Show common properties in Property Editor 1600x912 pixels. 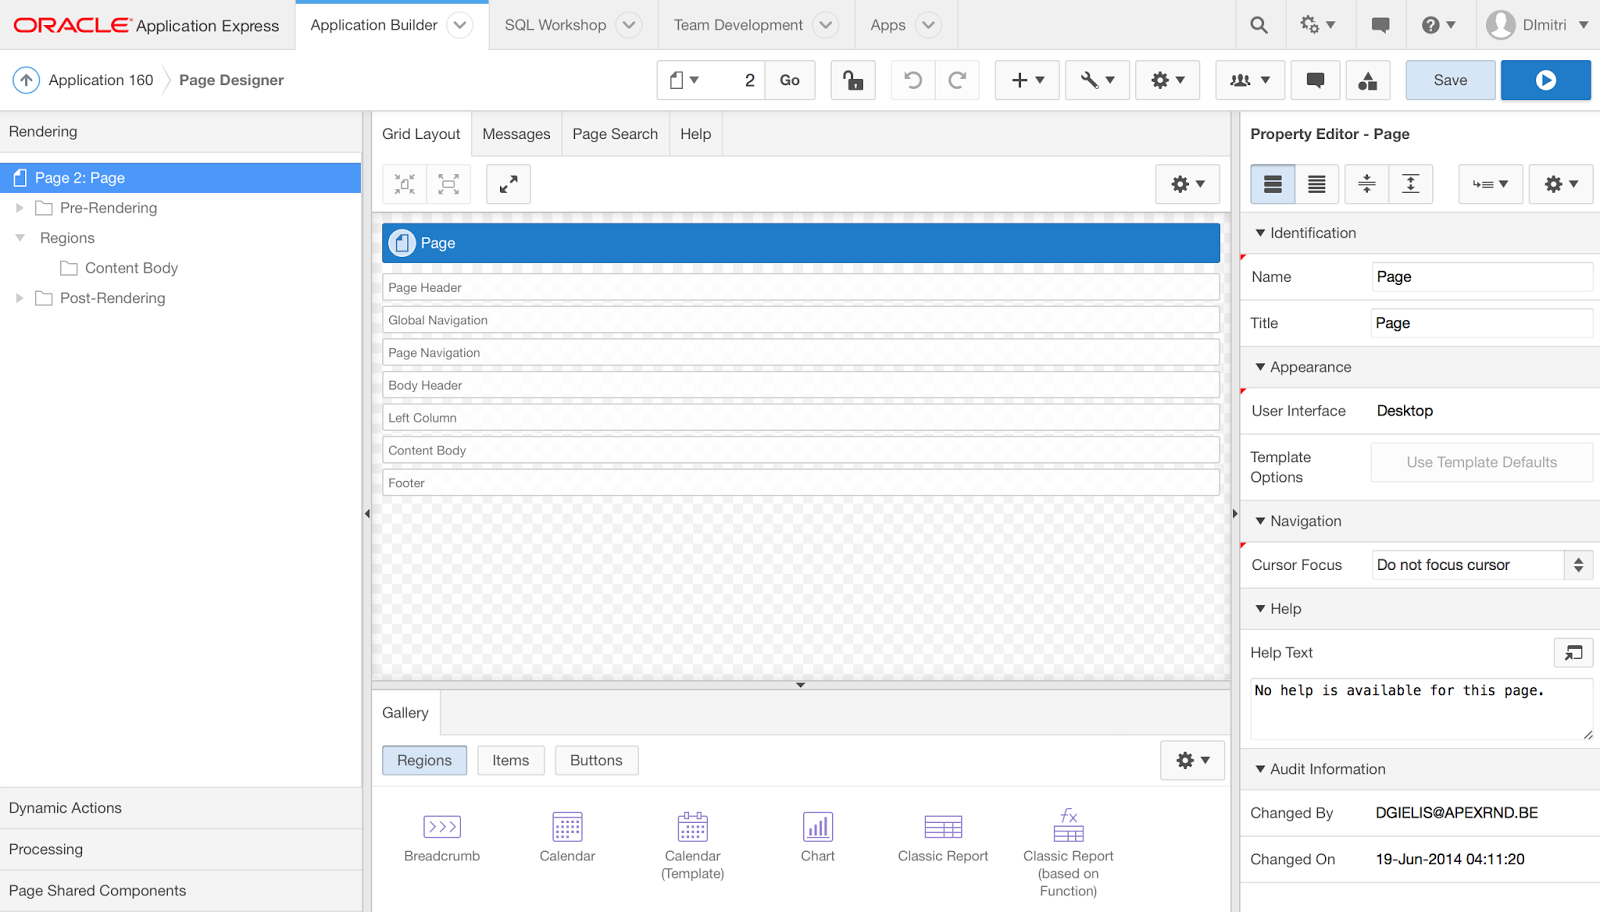[x=1273, y=184]
